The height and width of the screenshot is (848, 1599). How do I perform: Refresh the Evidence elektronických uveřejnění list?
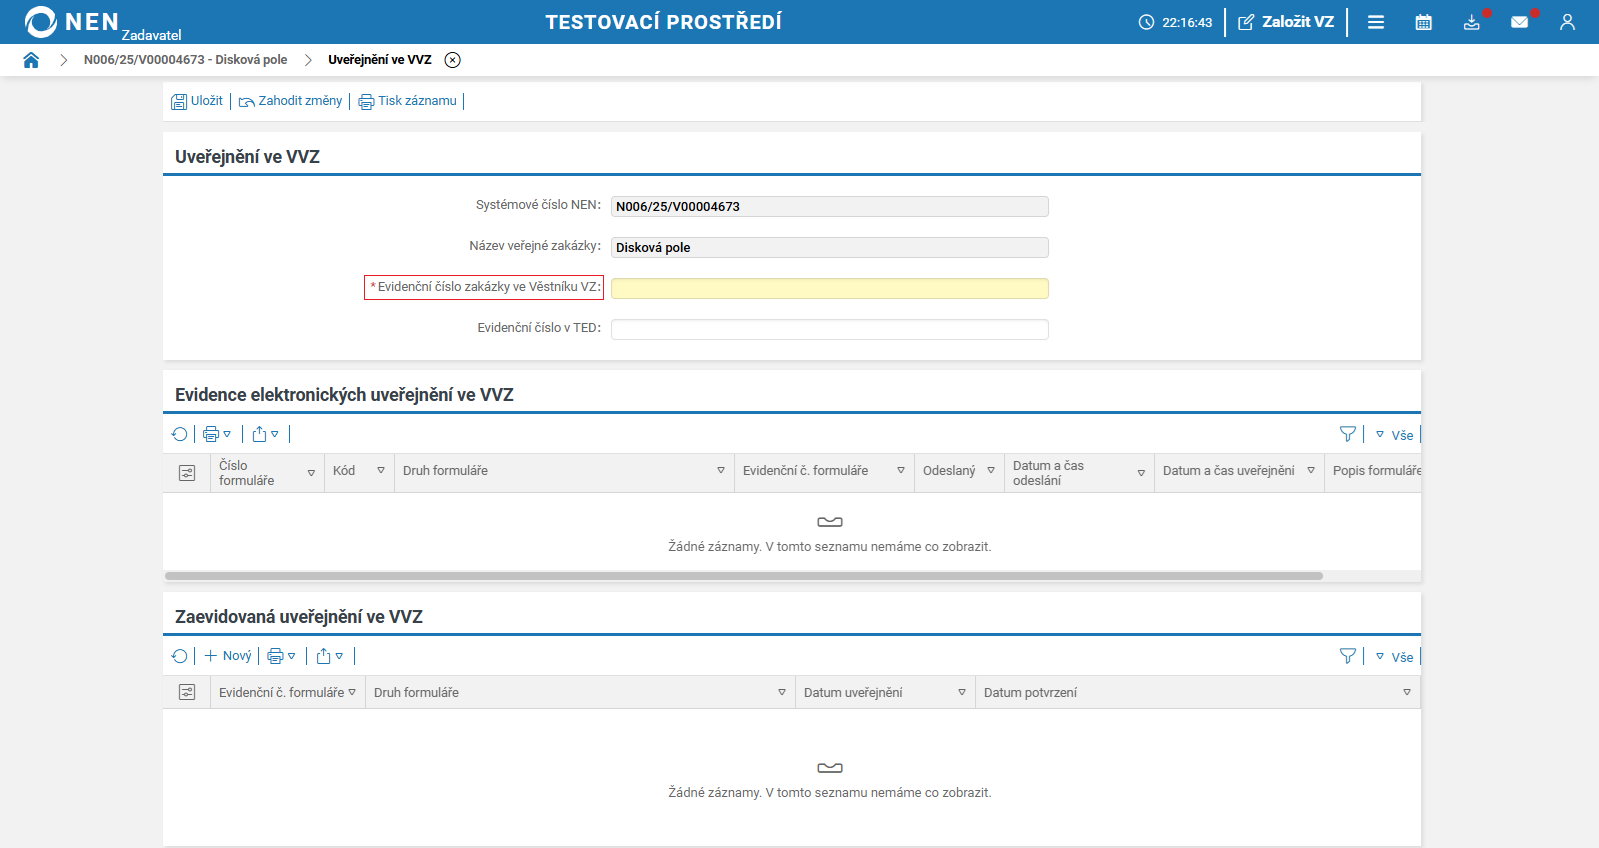(x=180, y=434)
